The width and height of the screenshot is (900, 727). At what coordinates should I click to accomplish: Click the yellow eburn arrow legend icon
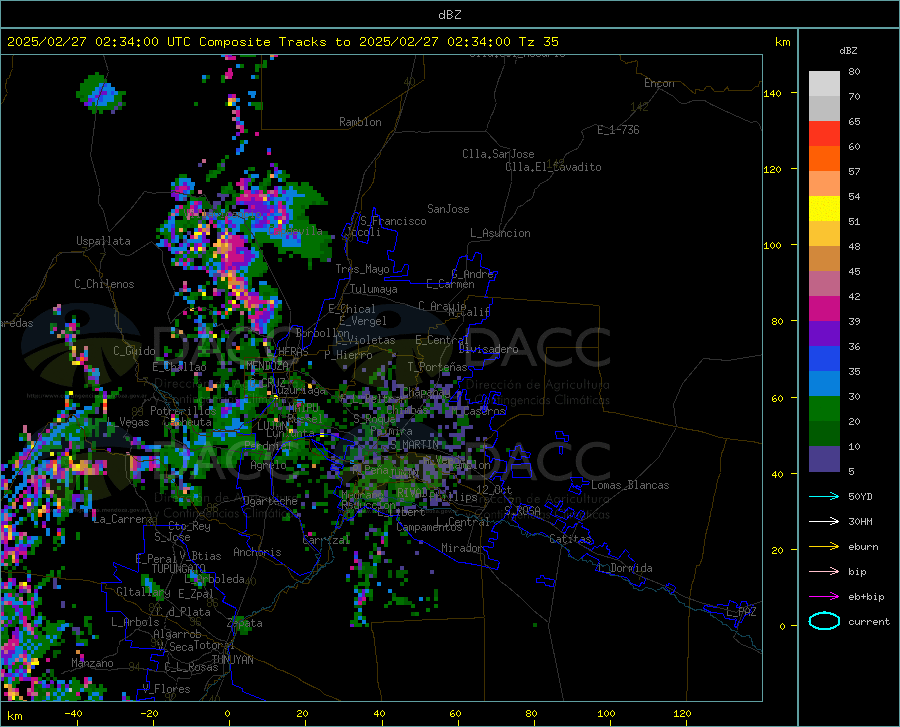[824, 546]
